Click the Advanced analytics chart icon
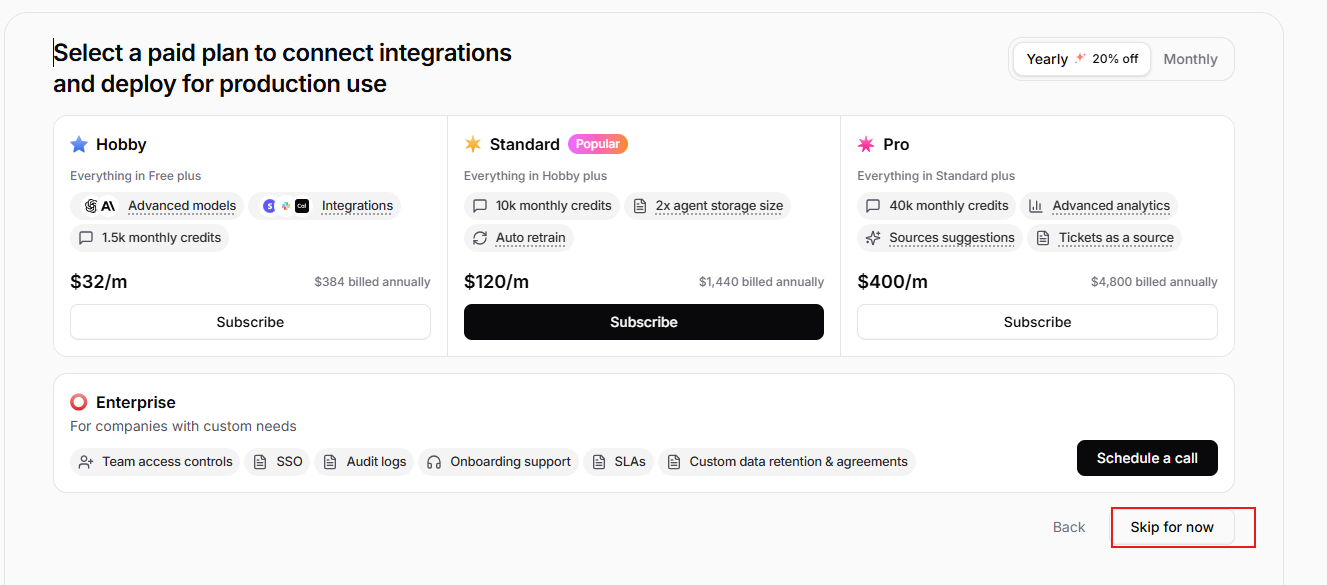 pyautogui.click(x=1036, y=206)
